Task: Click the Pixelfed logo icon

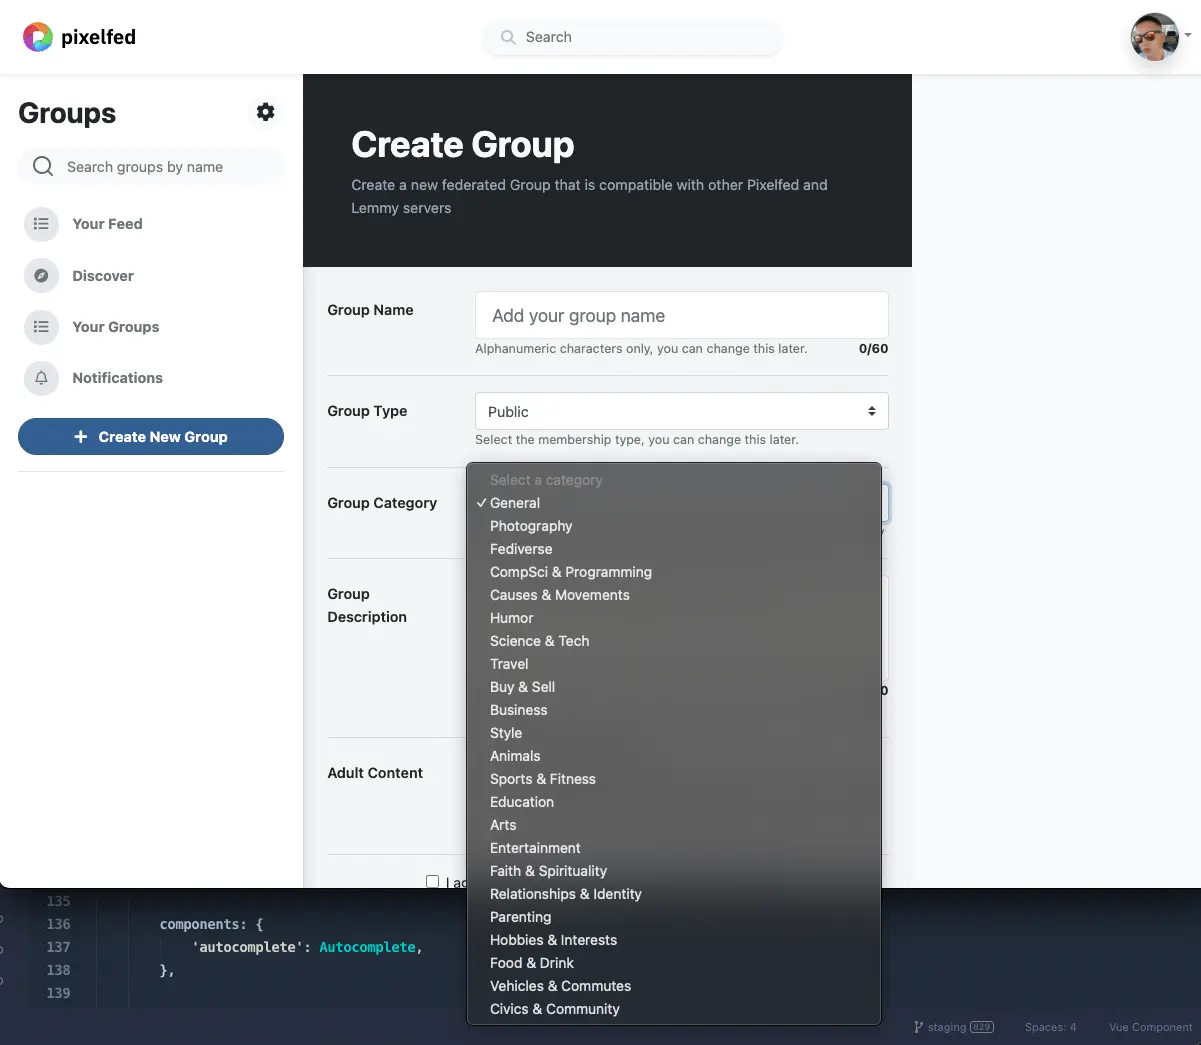Action: [37, 37]
